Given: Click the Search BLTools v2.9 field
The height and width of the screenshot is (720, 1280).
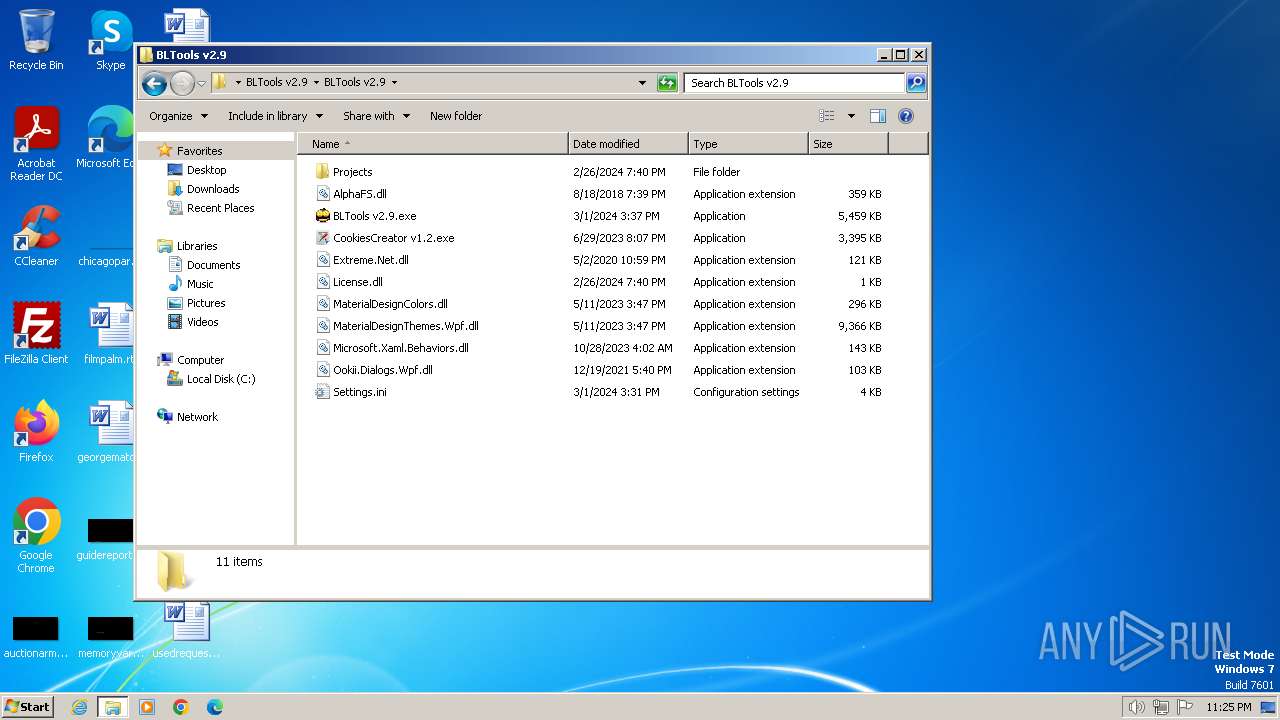Looking at the screenshot, I should tap(793, 83).
